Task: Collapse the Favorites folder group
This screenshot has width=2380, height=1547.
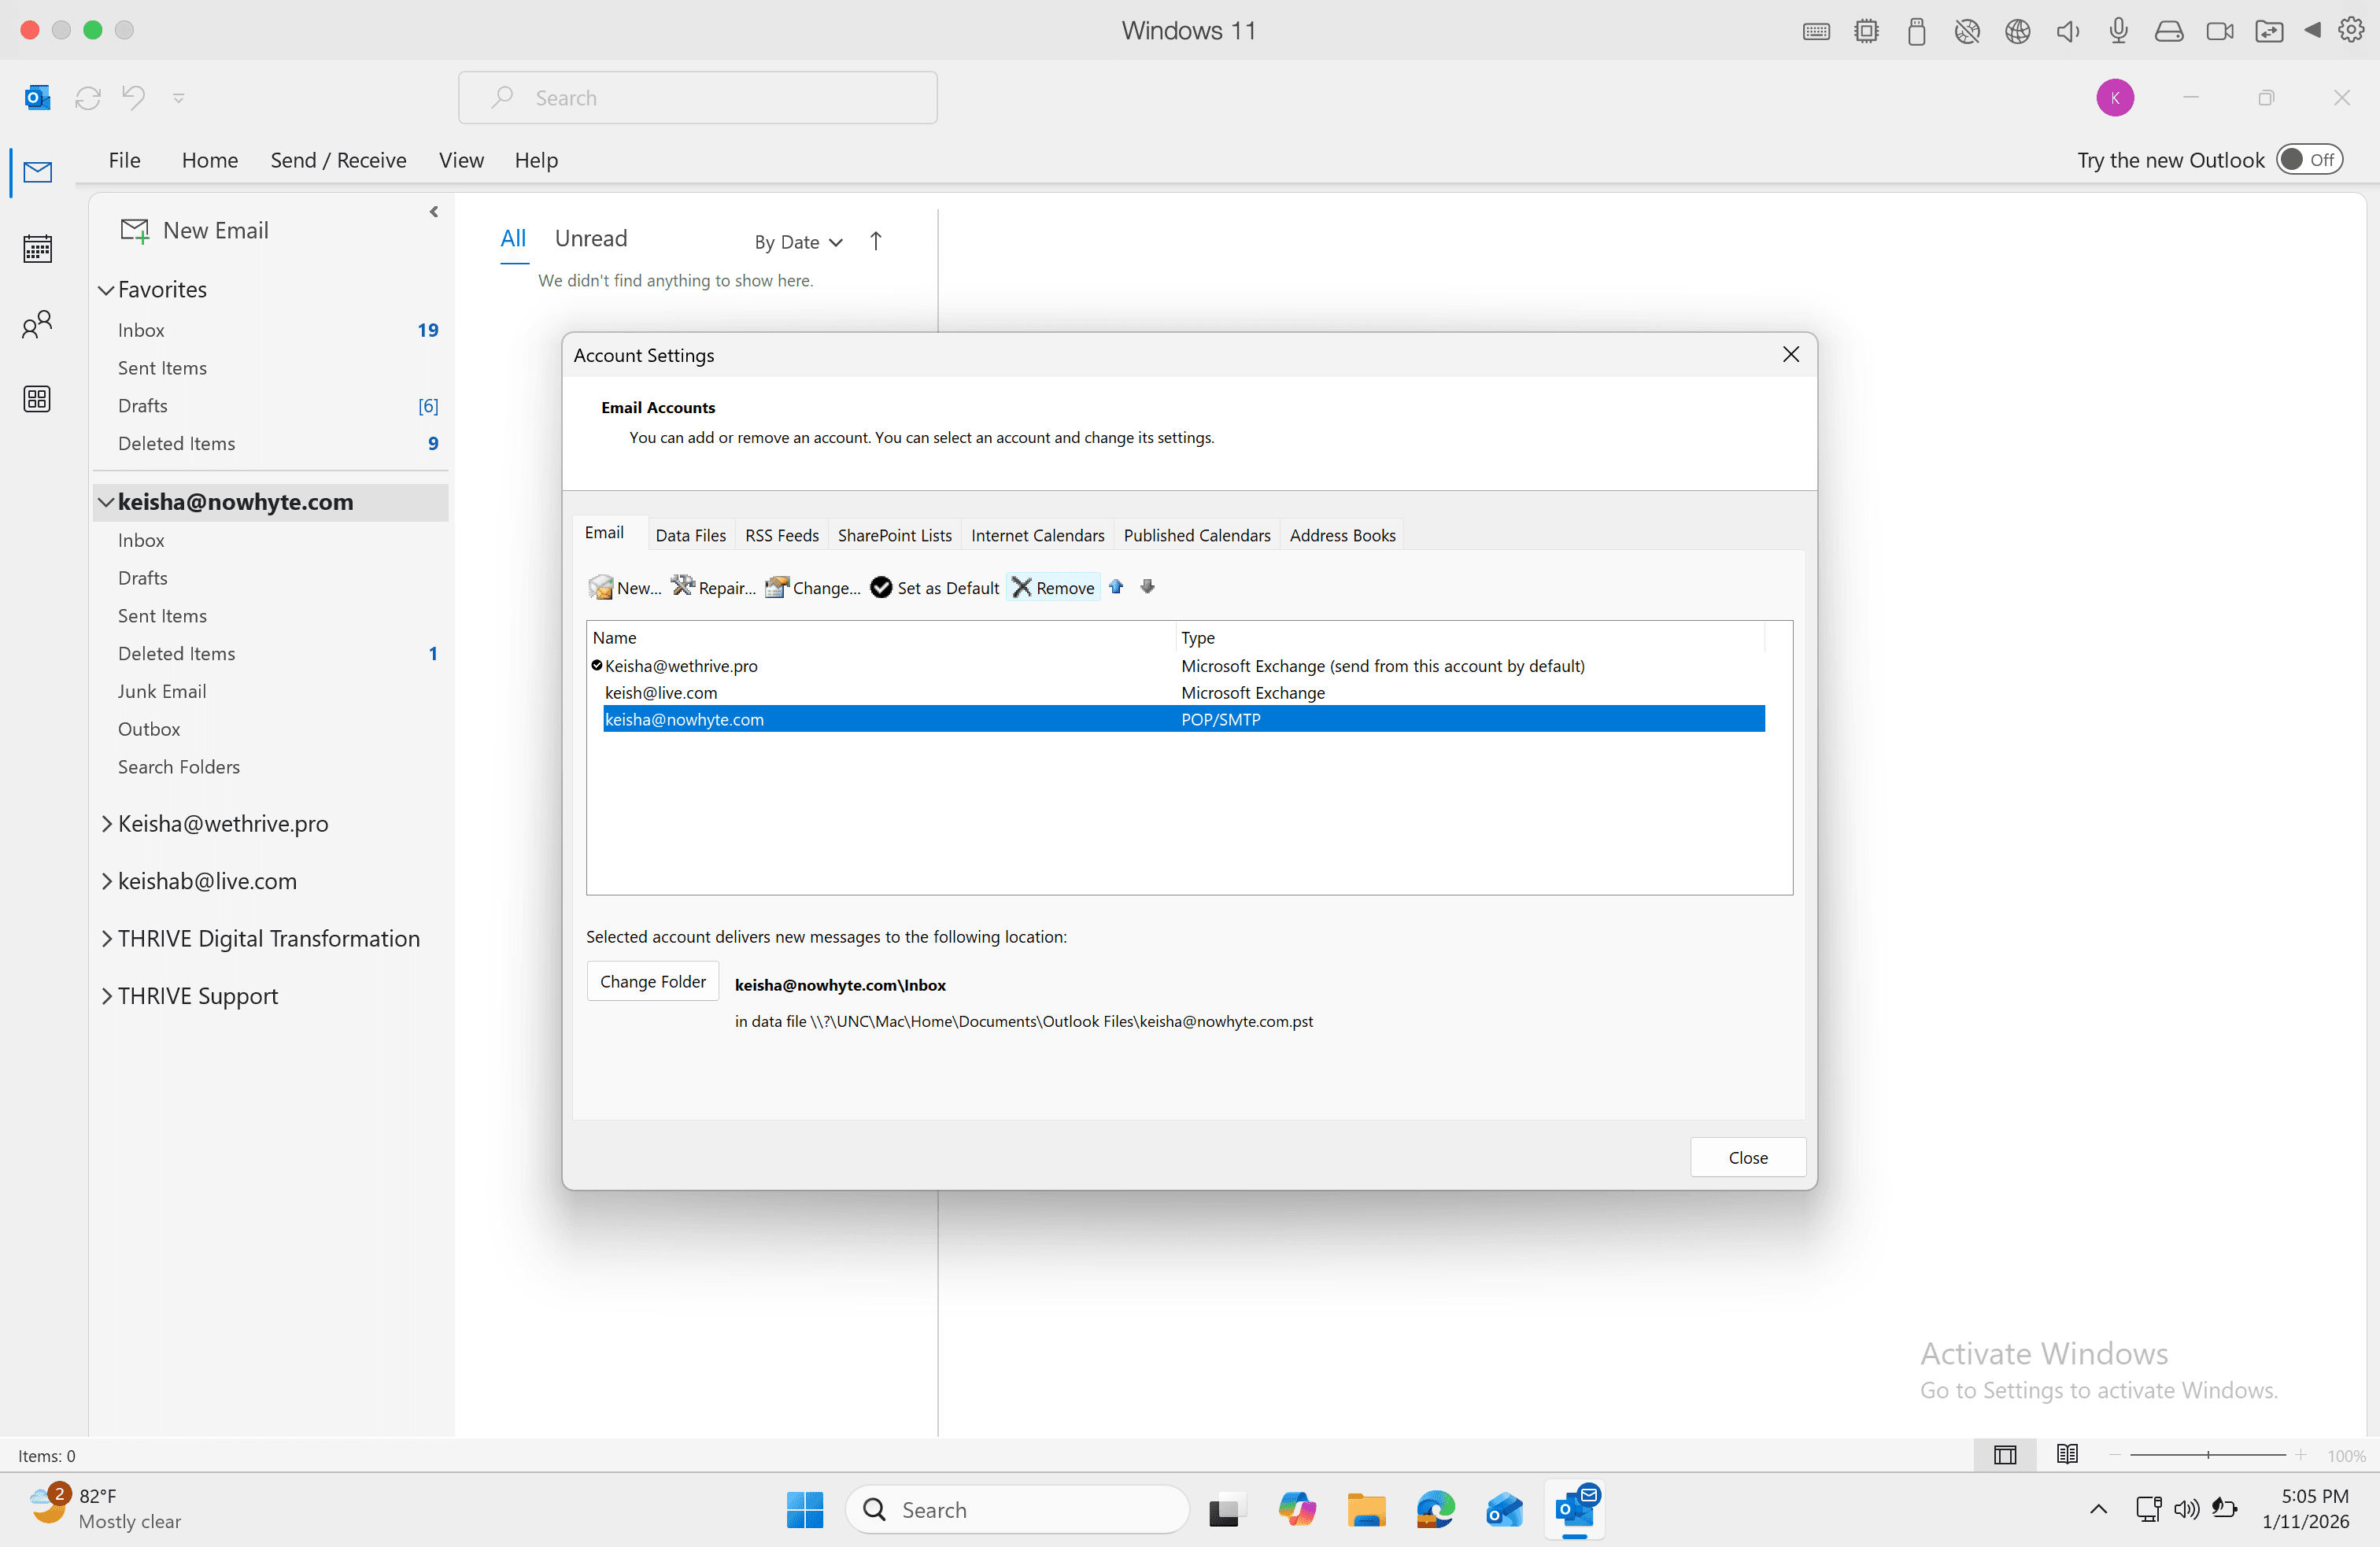Action: (x=106, y=290)
